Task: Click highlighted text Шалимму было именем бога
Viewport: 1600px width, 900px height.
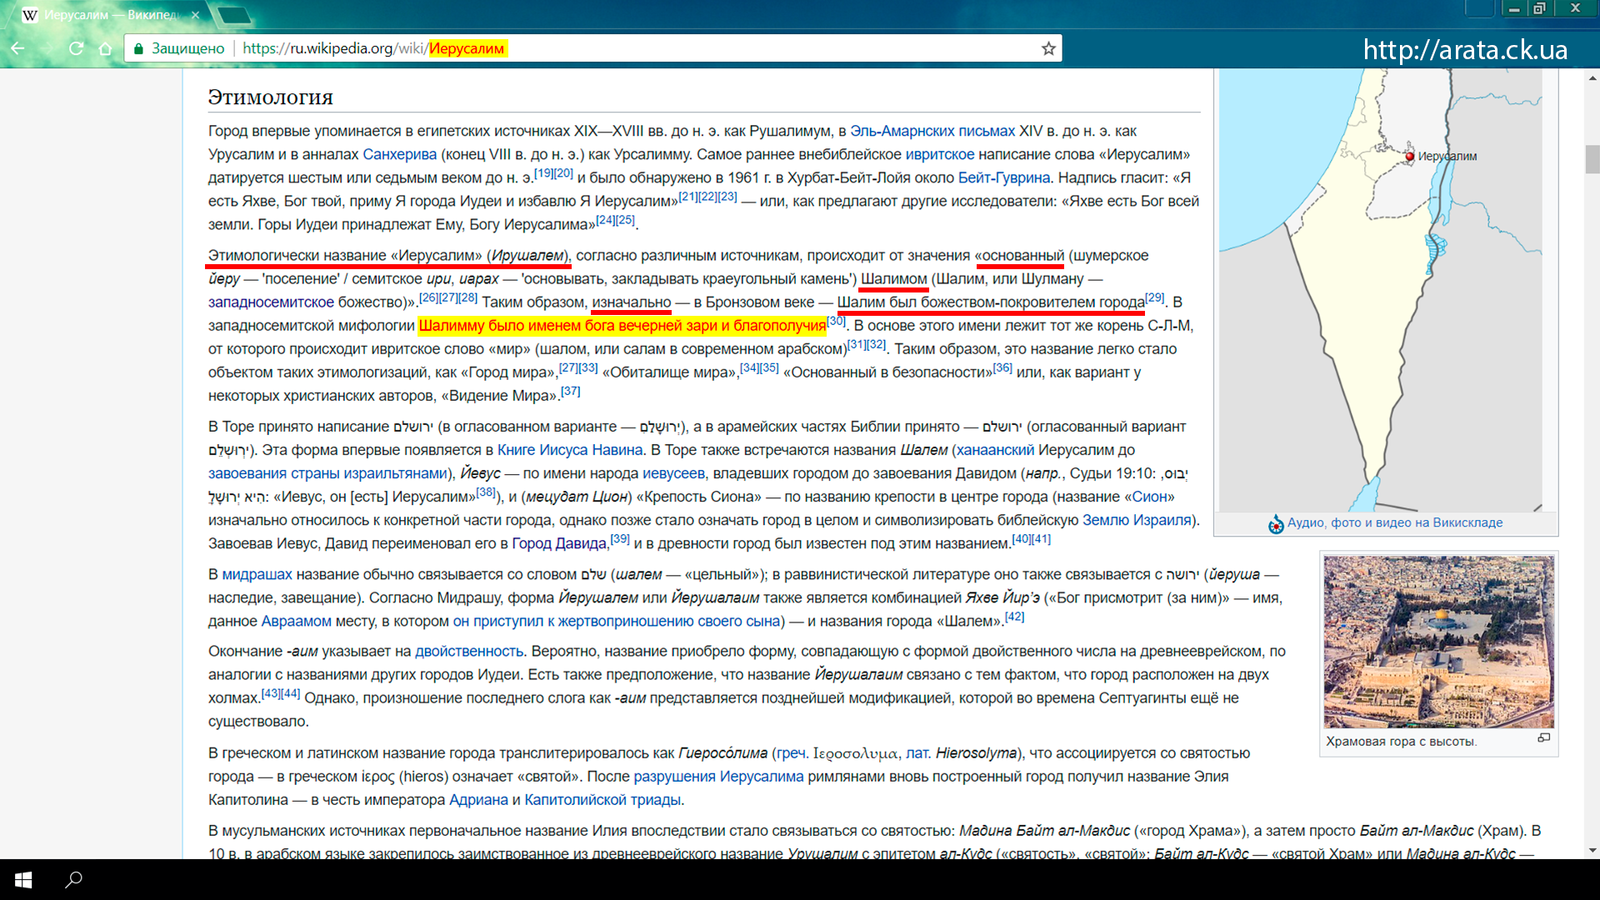Action: pos(622,325)
